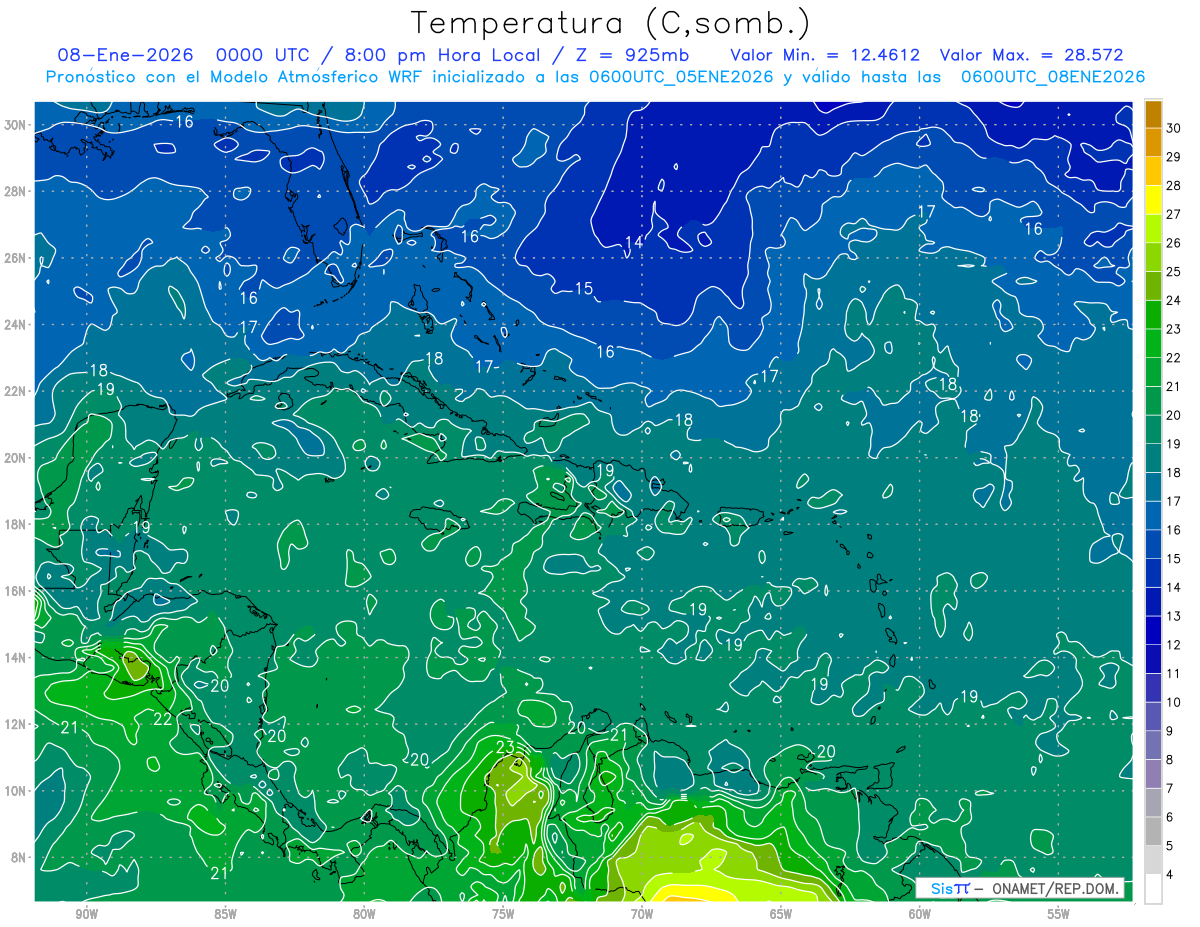Select initialization time '0600UTC_05ENE2026'

tap(680, 77)
